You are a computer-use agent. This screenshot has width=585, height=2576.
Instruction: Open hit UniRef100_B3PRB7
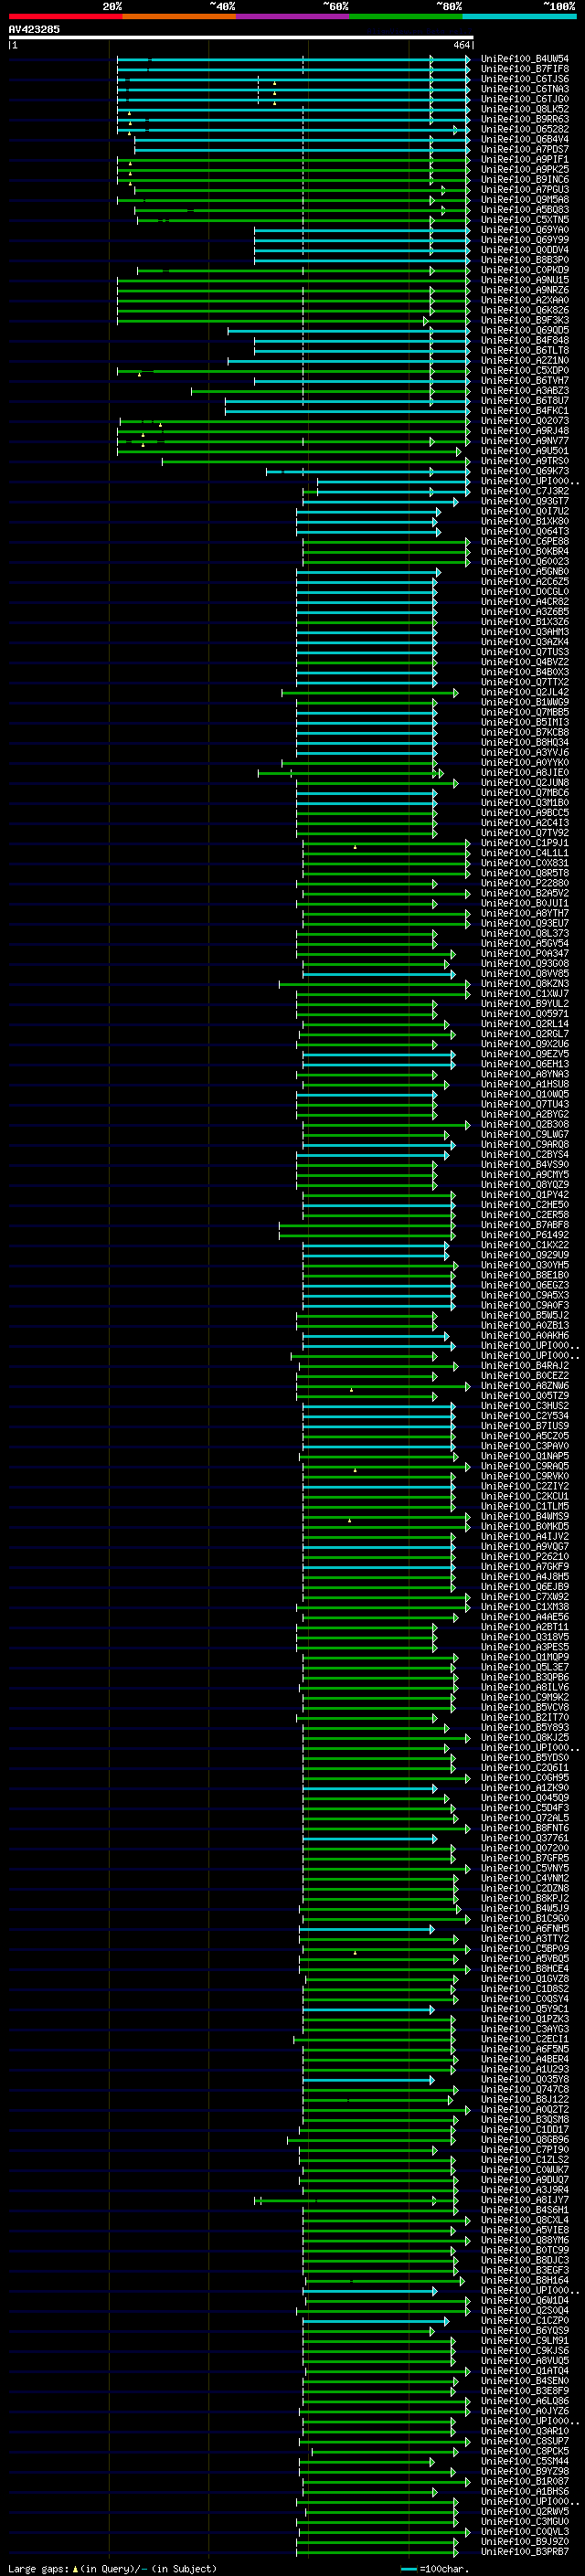(525, 2551)
